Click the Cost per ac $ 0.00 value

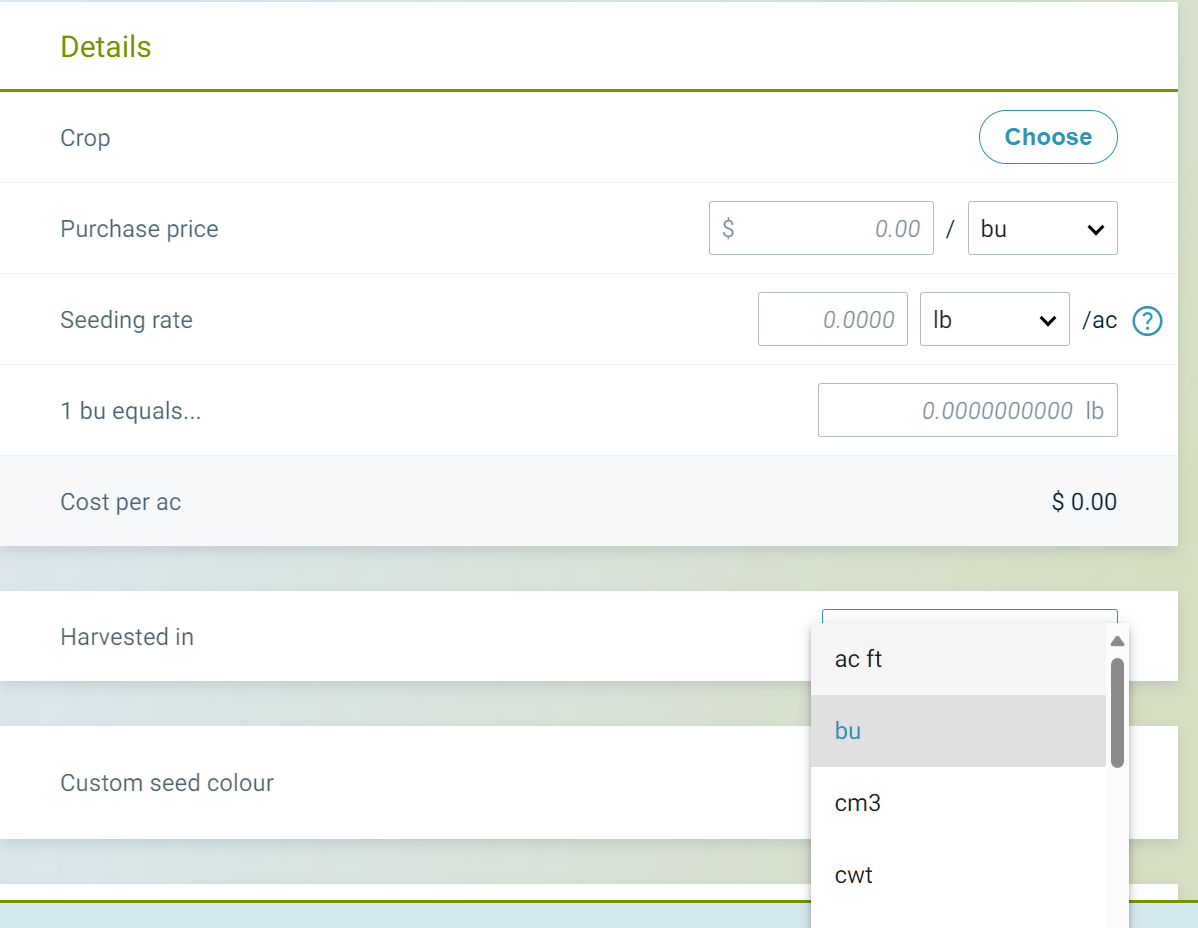pyautogui.click(x=1083, y=502)
